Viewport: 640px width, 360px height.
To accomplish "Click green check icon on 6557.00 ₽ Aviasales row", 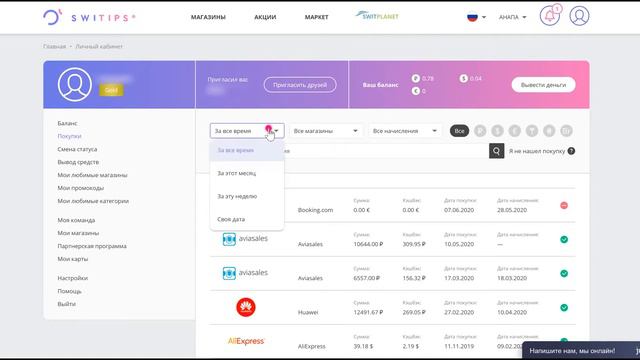I will [564, 273].
